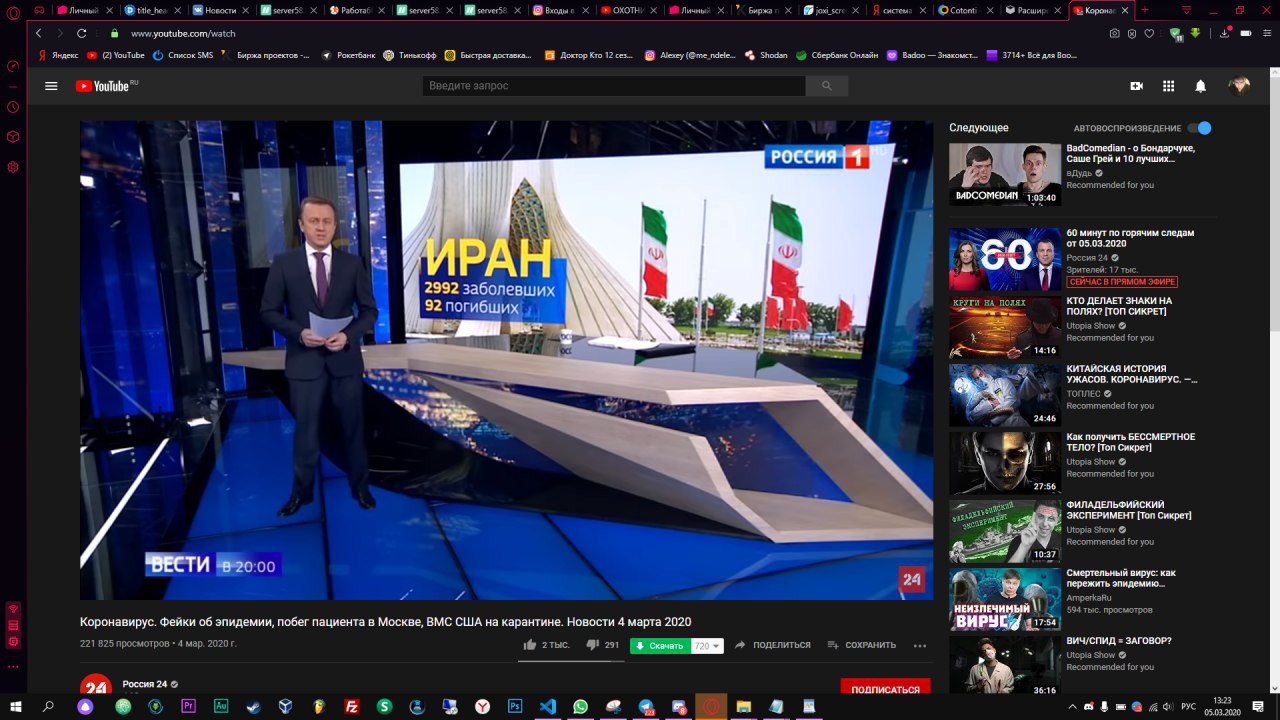Click the green Скачать button

[x=660, y=646]
